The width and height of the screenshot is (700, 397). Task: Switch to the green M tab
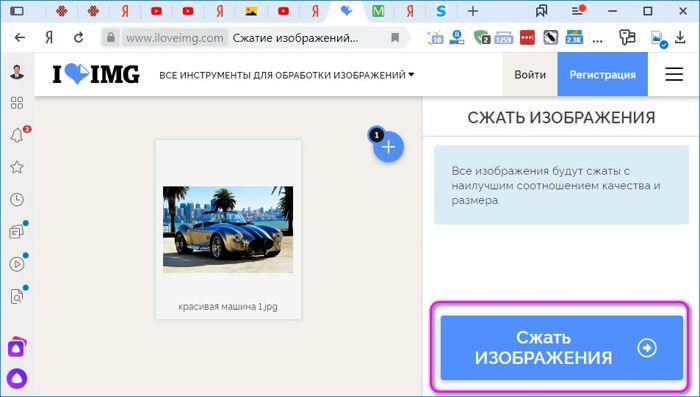(x=378, y=11)
